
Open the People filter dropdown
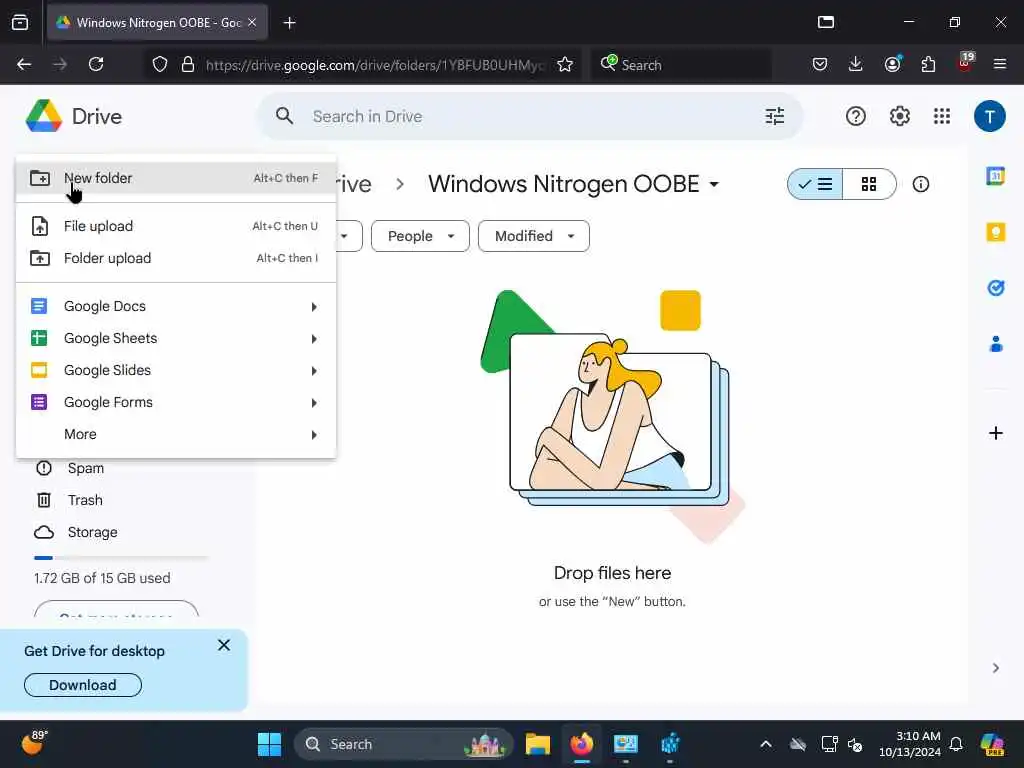(420, 236)
